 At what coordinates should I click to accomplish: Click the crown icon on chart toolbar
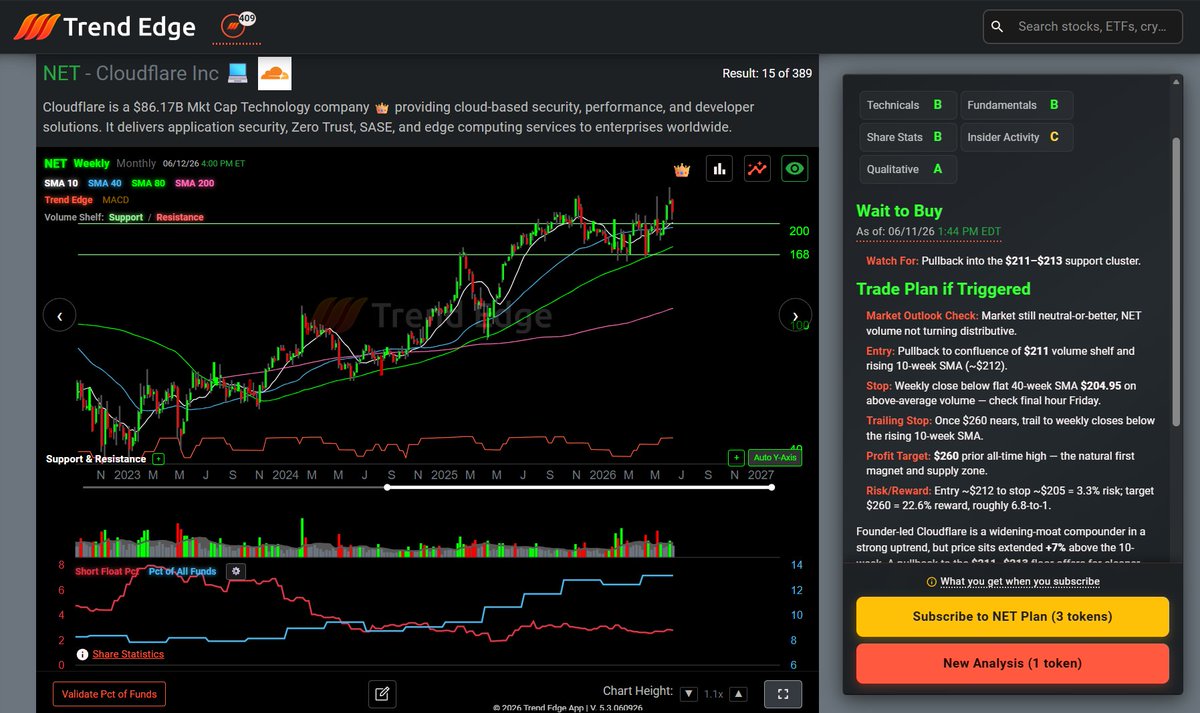point(682,170)
